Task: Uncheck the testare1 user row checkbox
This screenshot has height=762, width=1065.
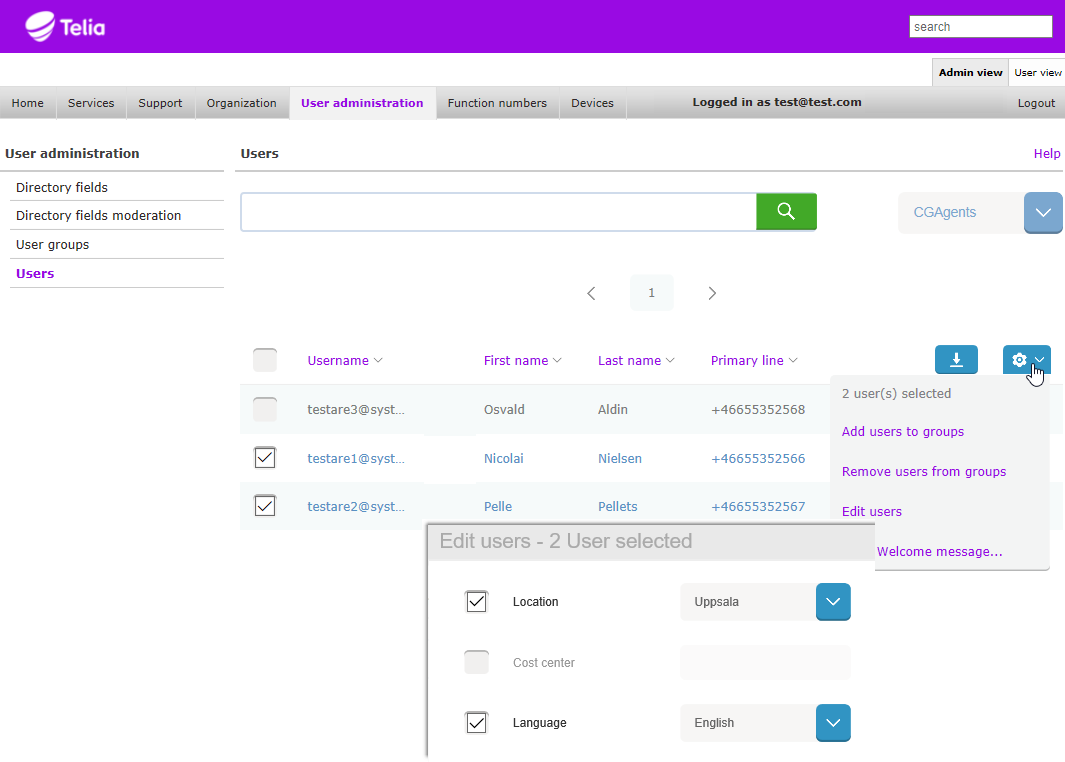Action: 265,458
